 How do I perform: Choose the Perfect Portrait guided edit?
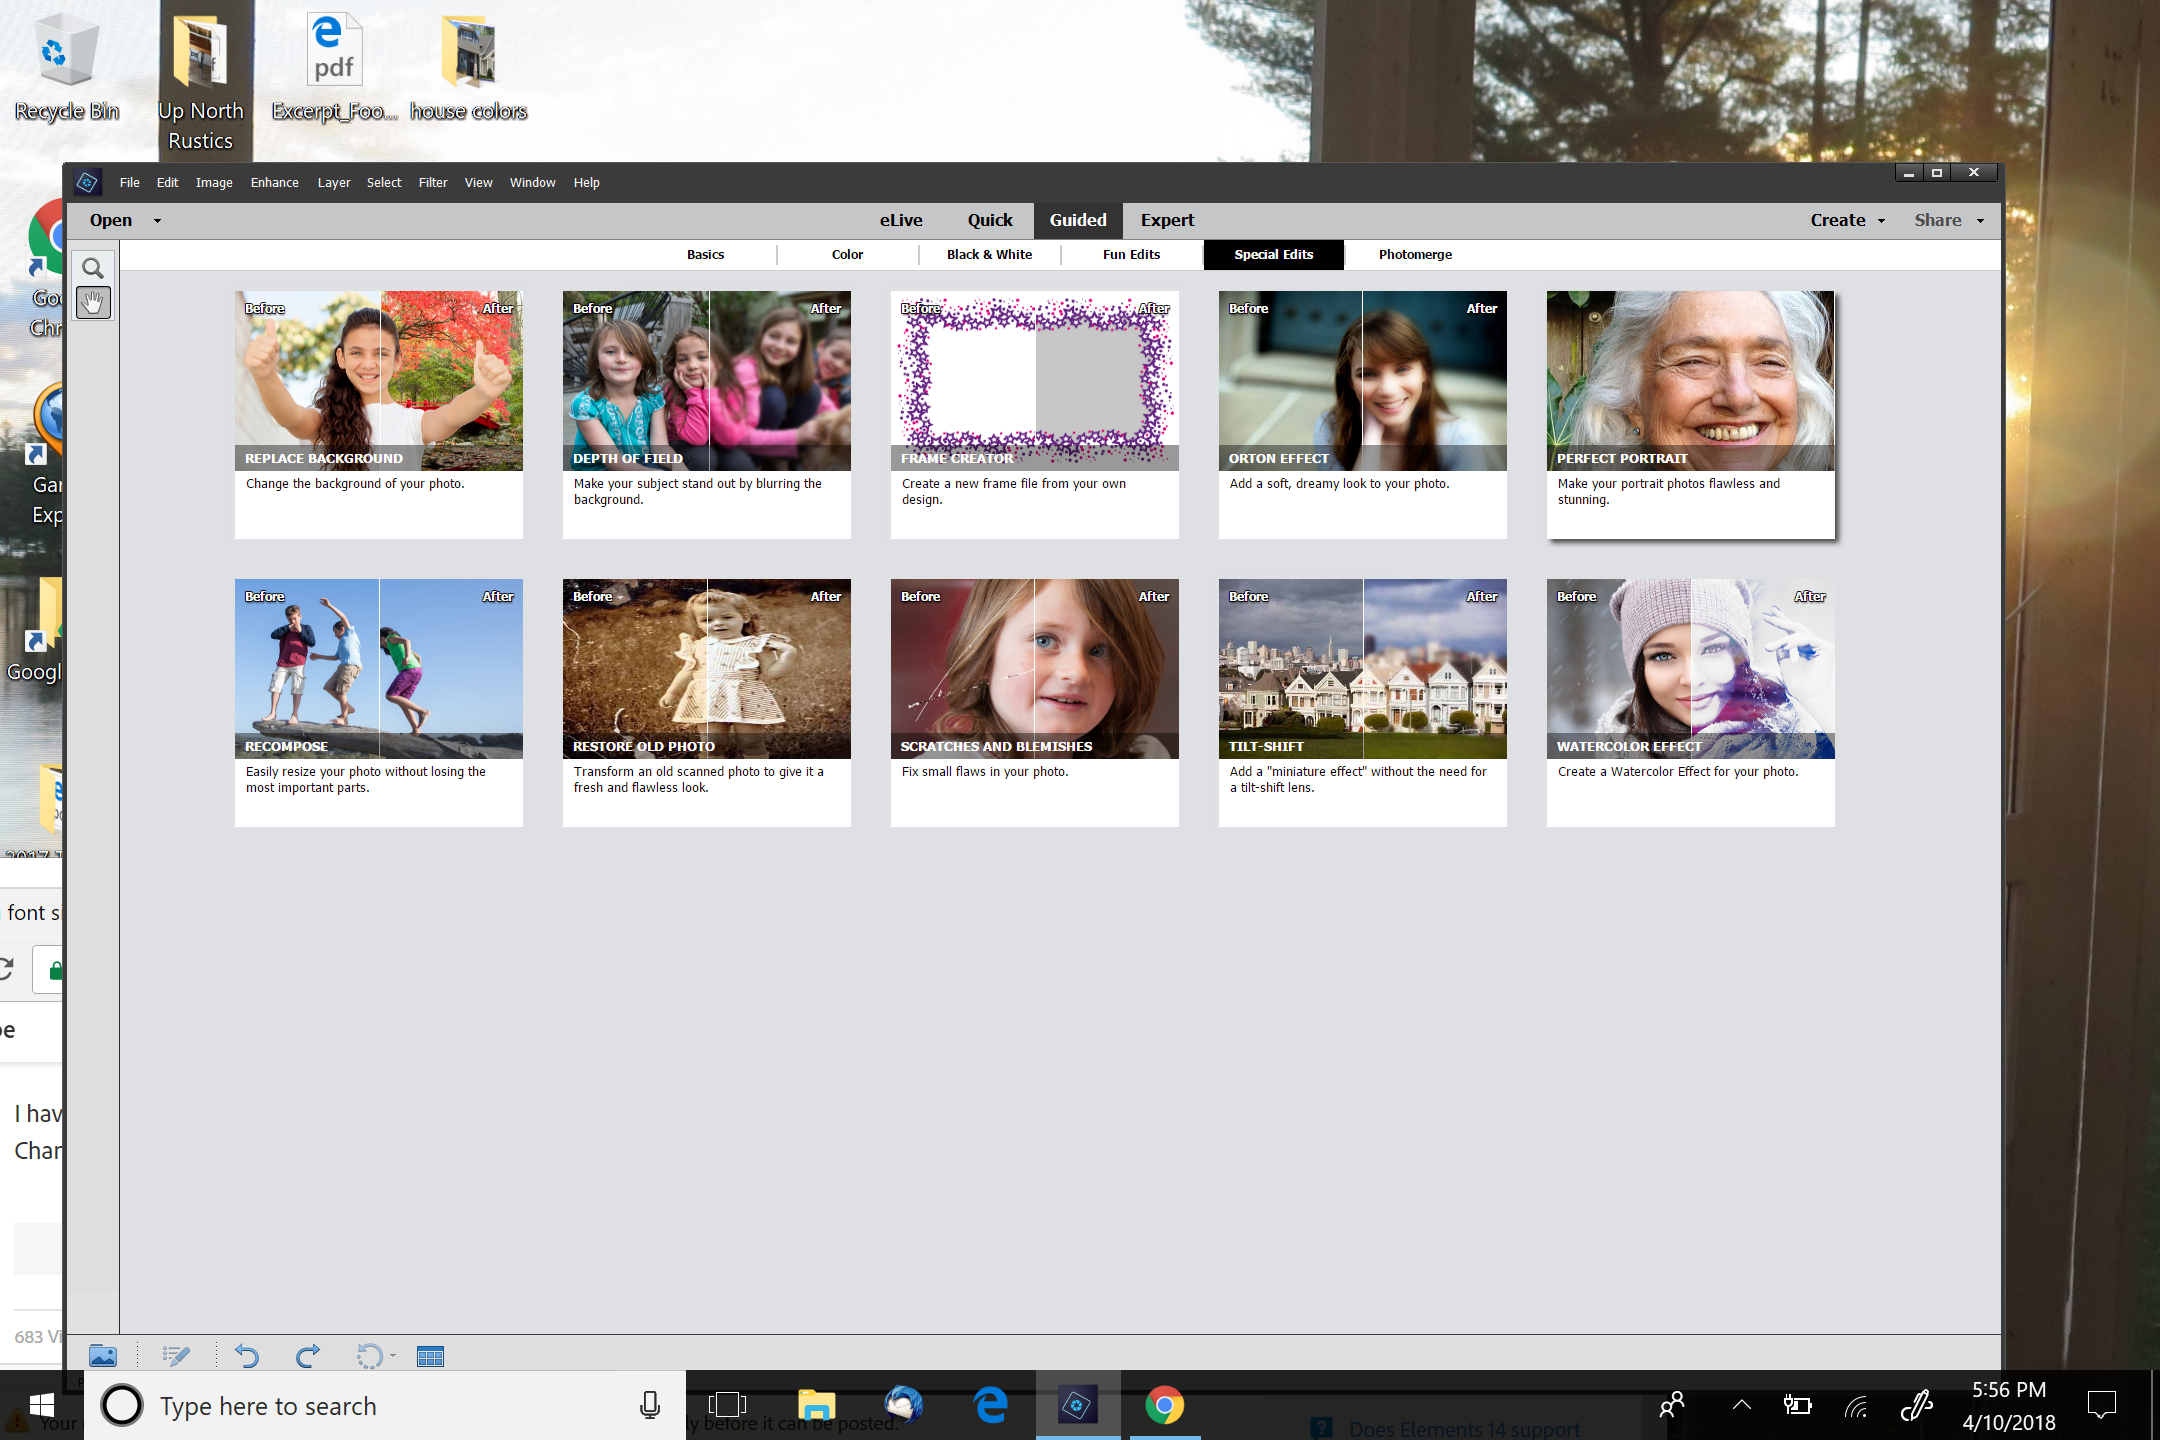[x=1691, y=414]
